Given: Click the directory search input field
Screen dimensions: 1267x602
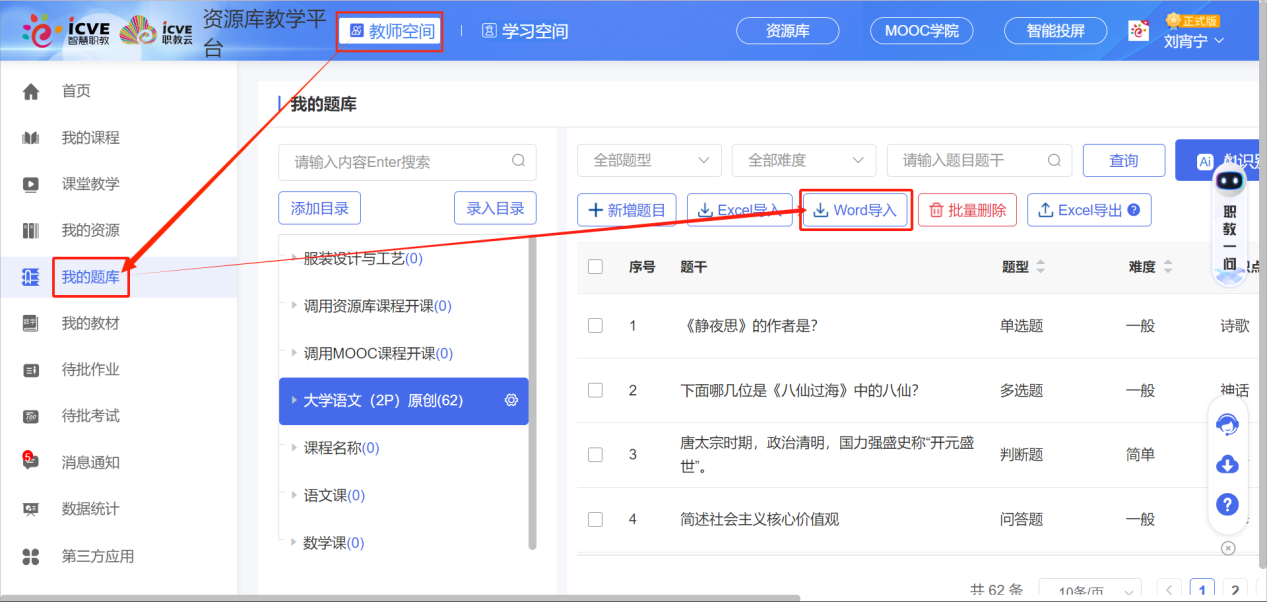Looking at the screenshot, I should click(x=400, y=162).
